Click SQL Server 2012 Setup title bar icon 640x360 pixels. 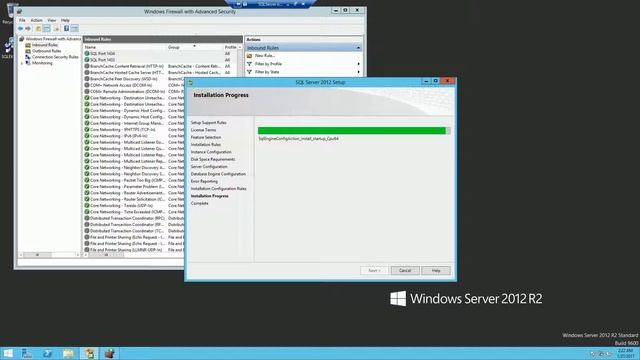[190, 82]
